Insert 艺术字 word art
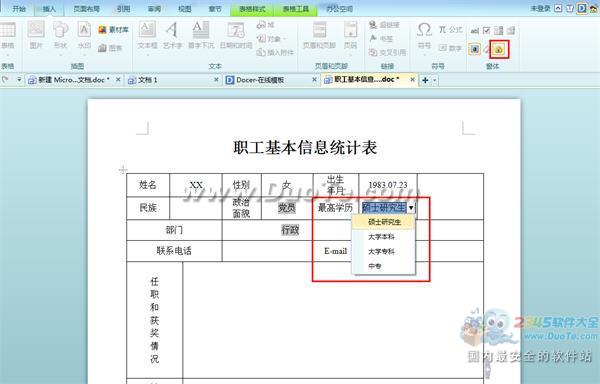This screenshot has height=384, width=600. pos(172,35)
